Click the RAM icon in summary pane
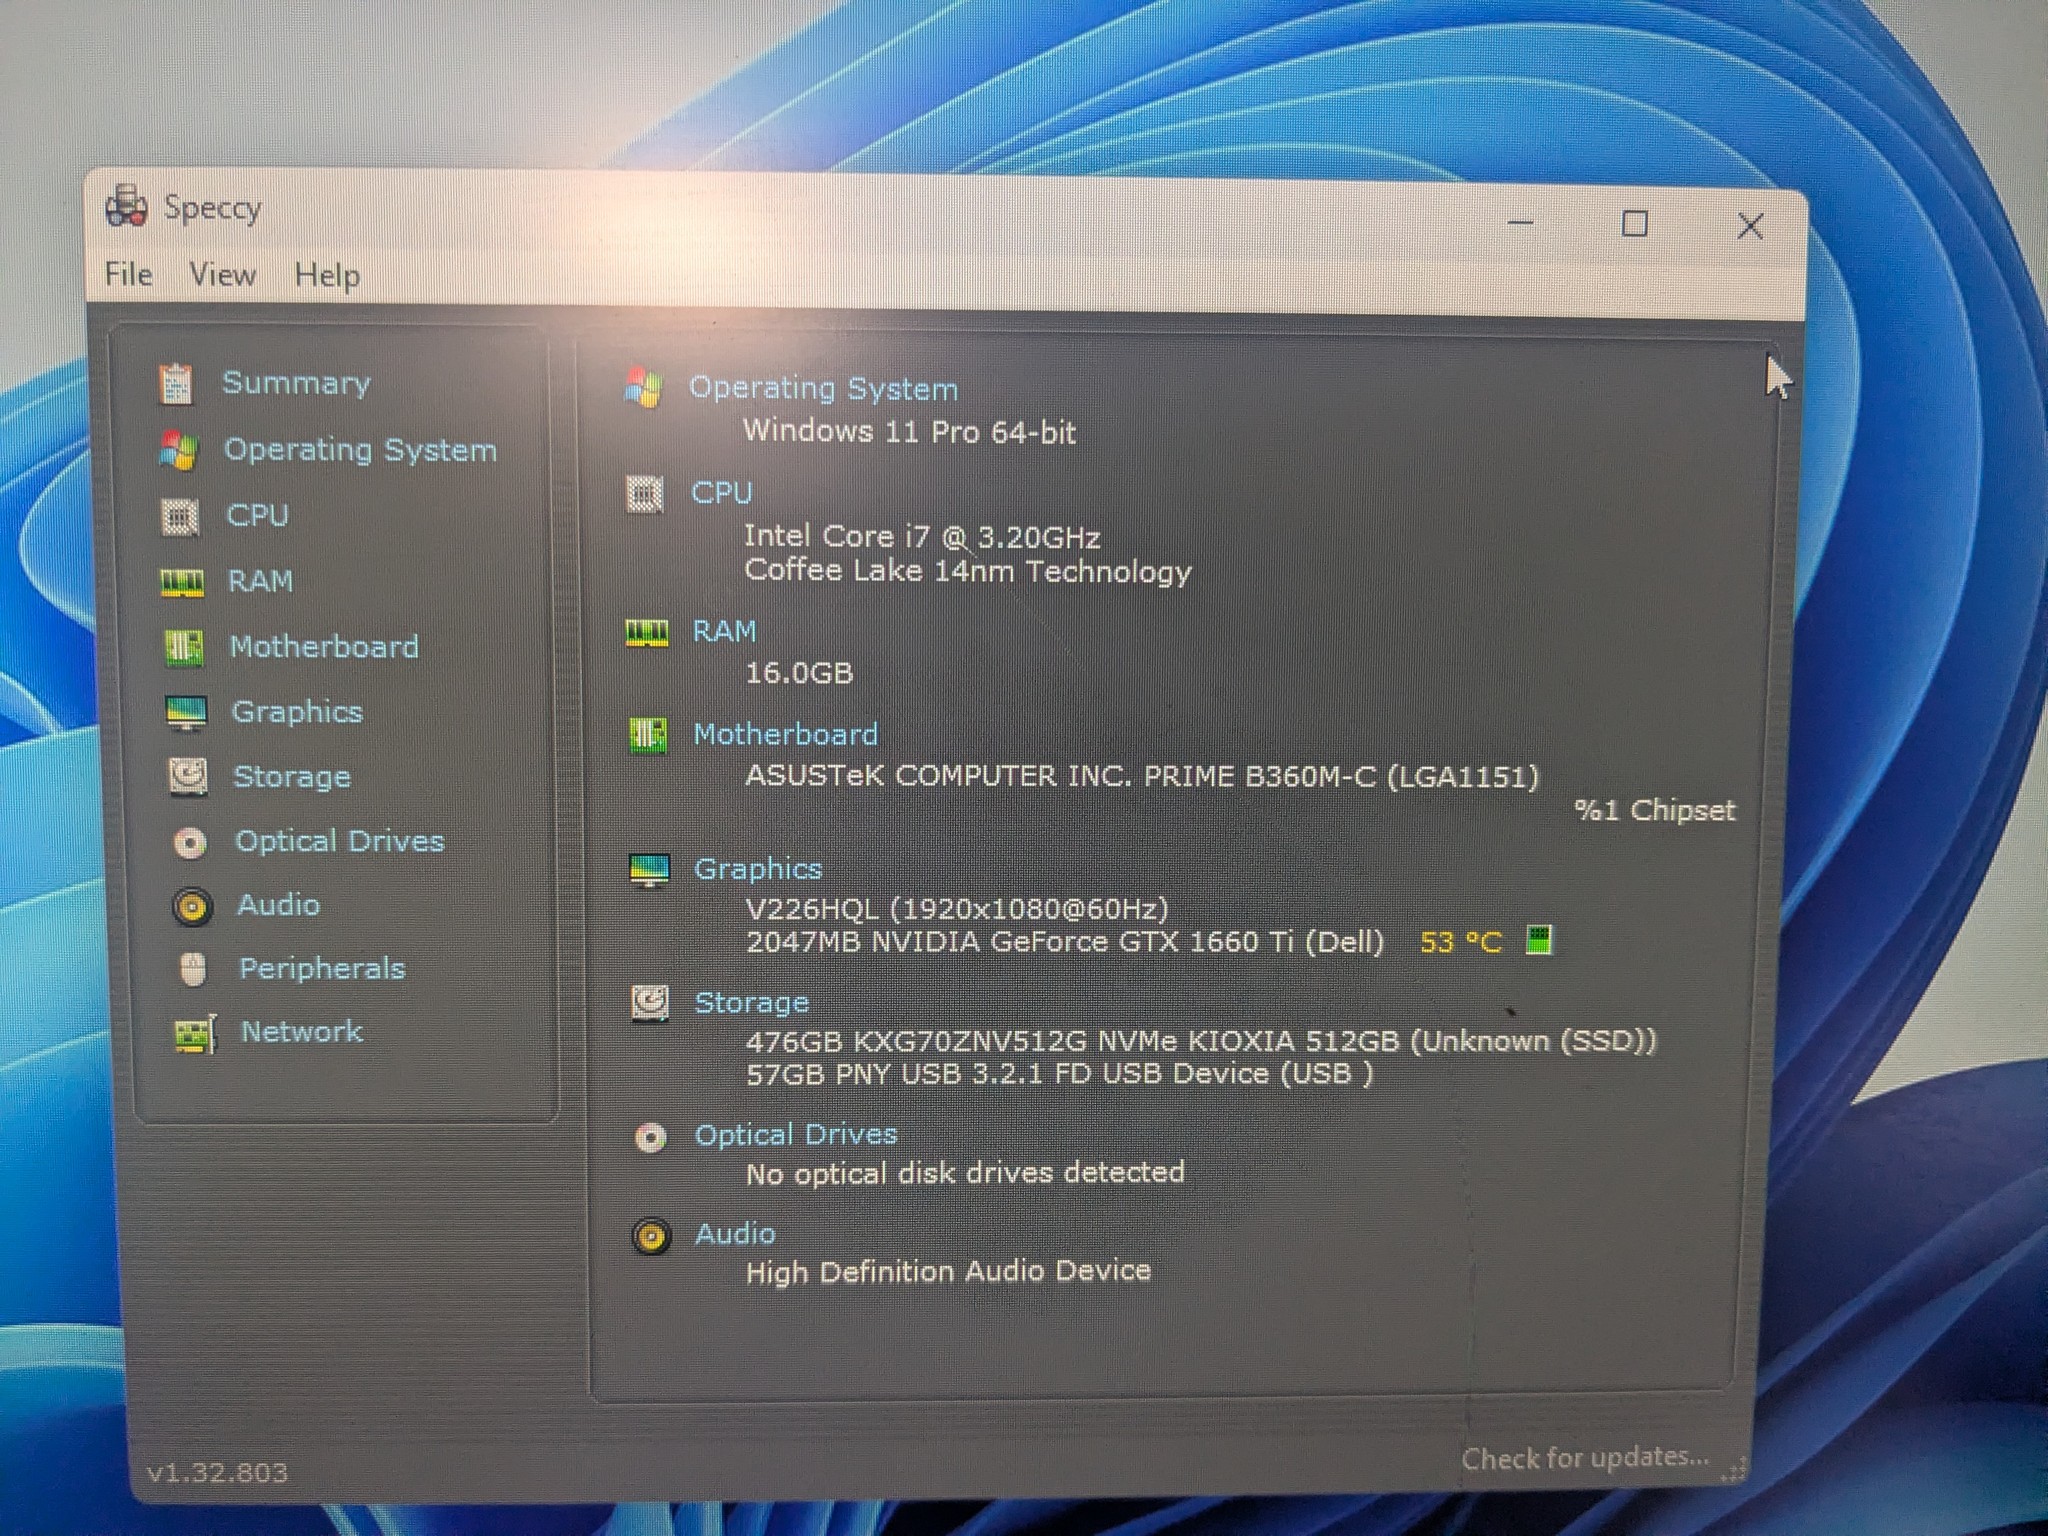The height and width of the screenshot is (1536, 2048). click(646, 632)
